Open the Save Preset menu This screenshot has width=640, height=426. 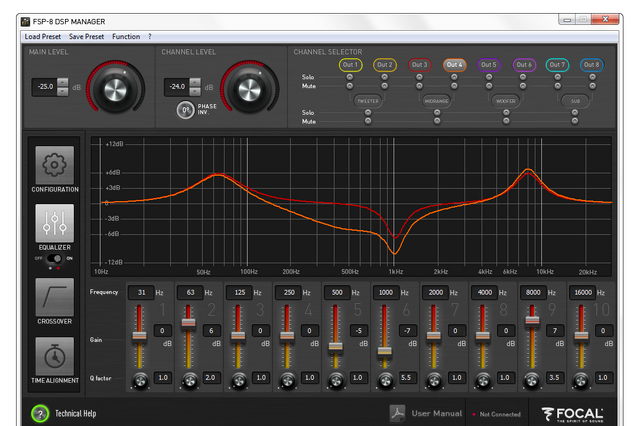pos(86,37)
